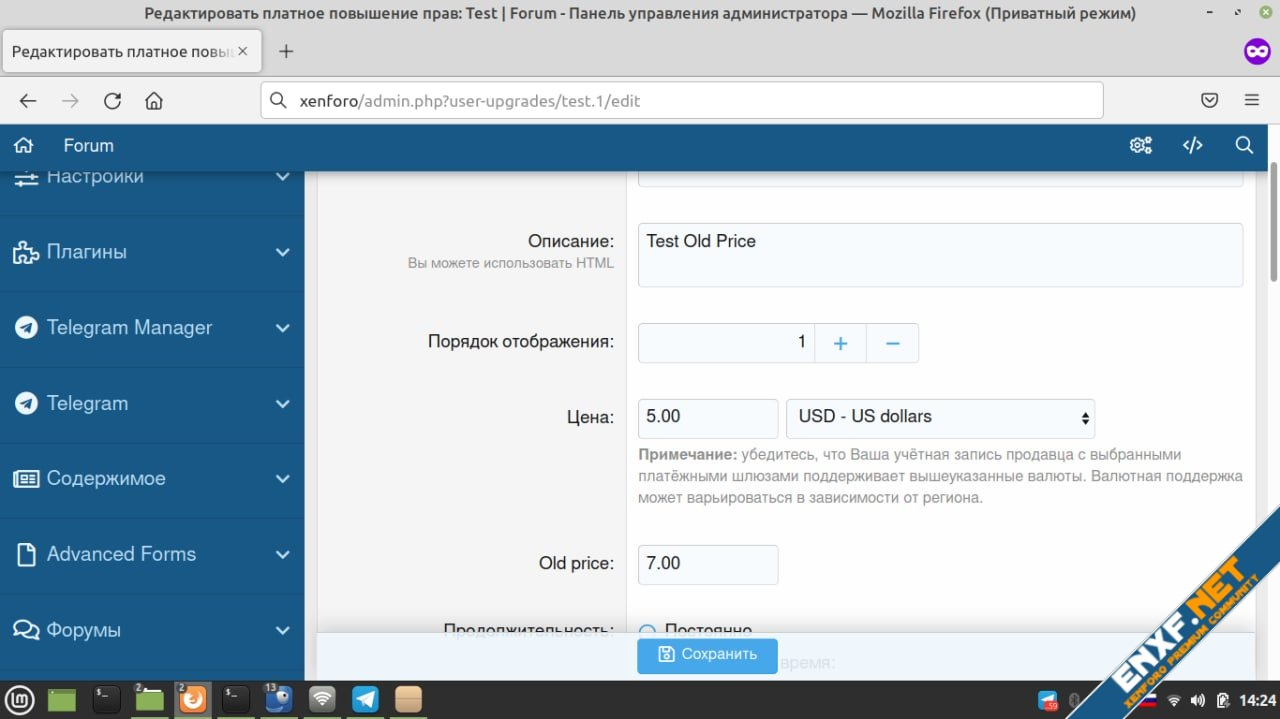
Task: Open Telegram from the taskbar
Action: 365,699
